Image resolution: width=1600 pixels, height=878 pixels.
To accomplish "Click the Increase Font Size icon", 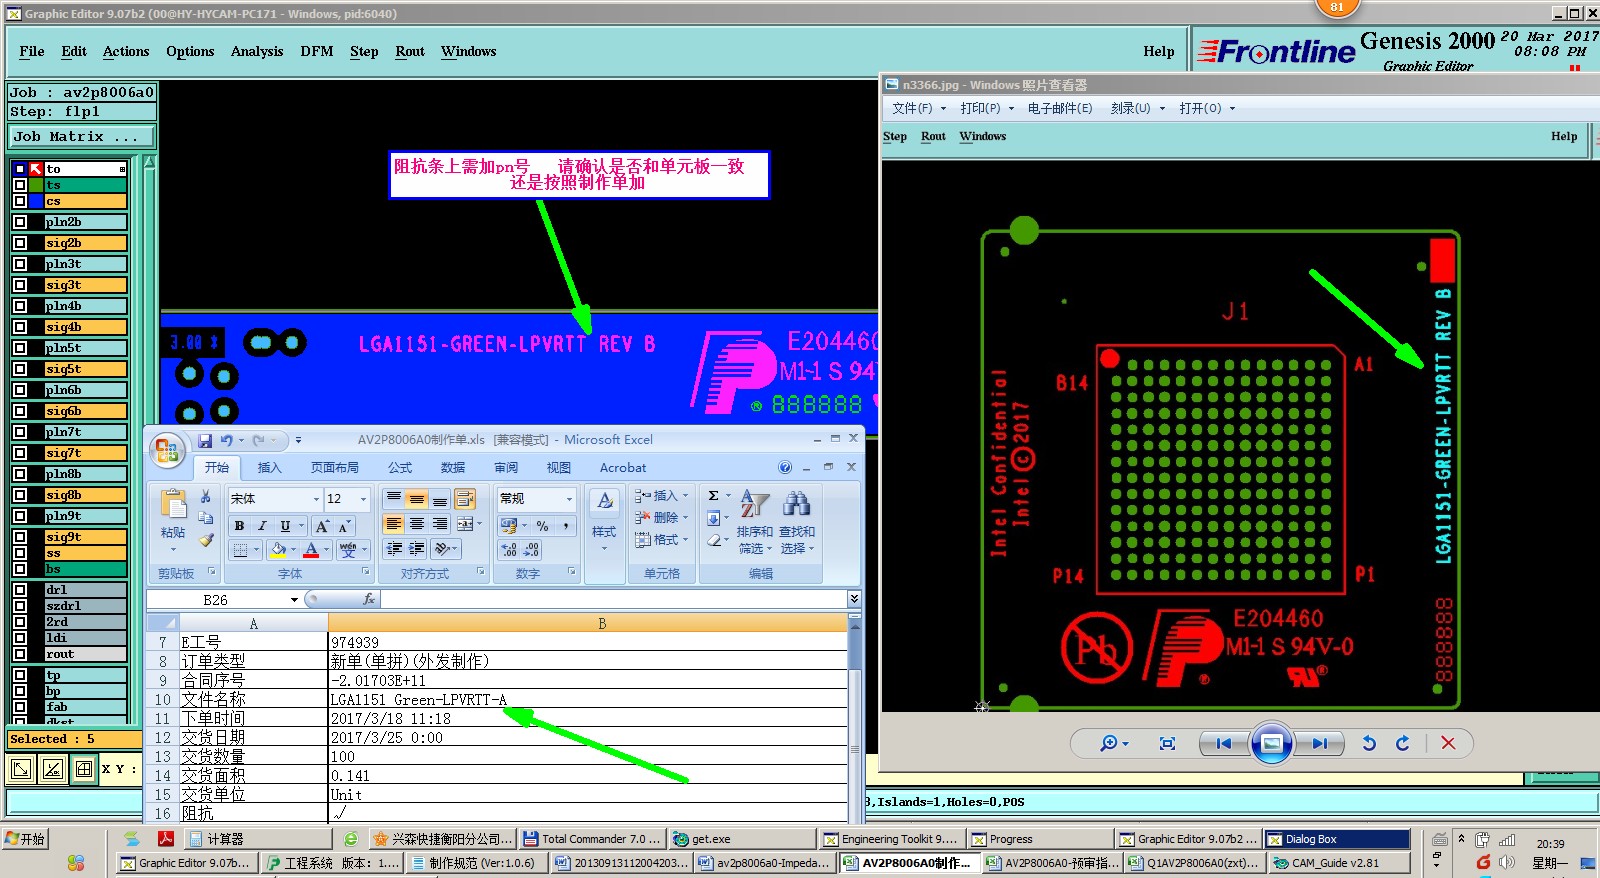I will click(x=322, y=526).
